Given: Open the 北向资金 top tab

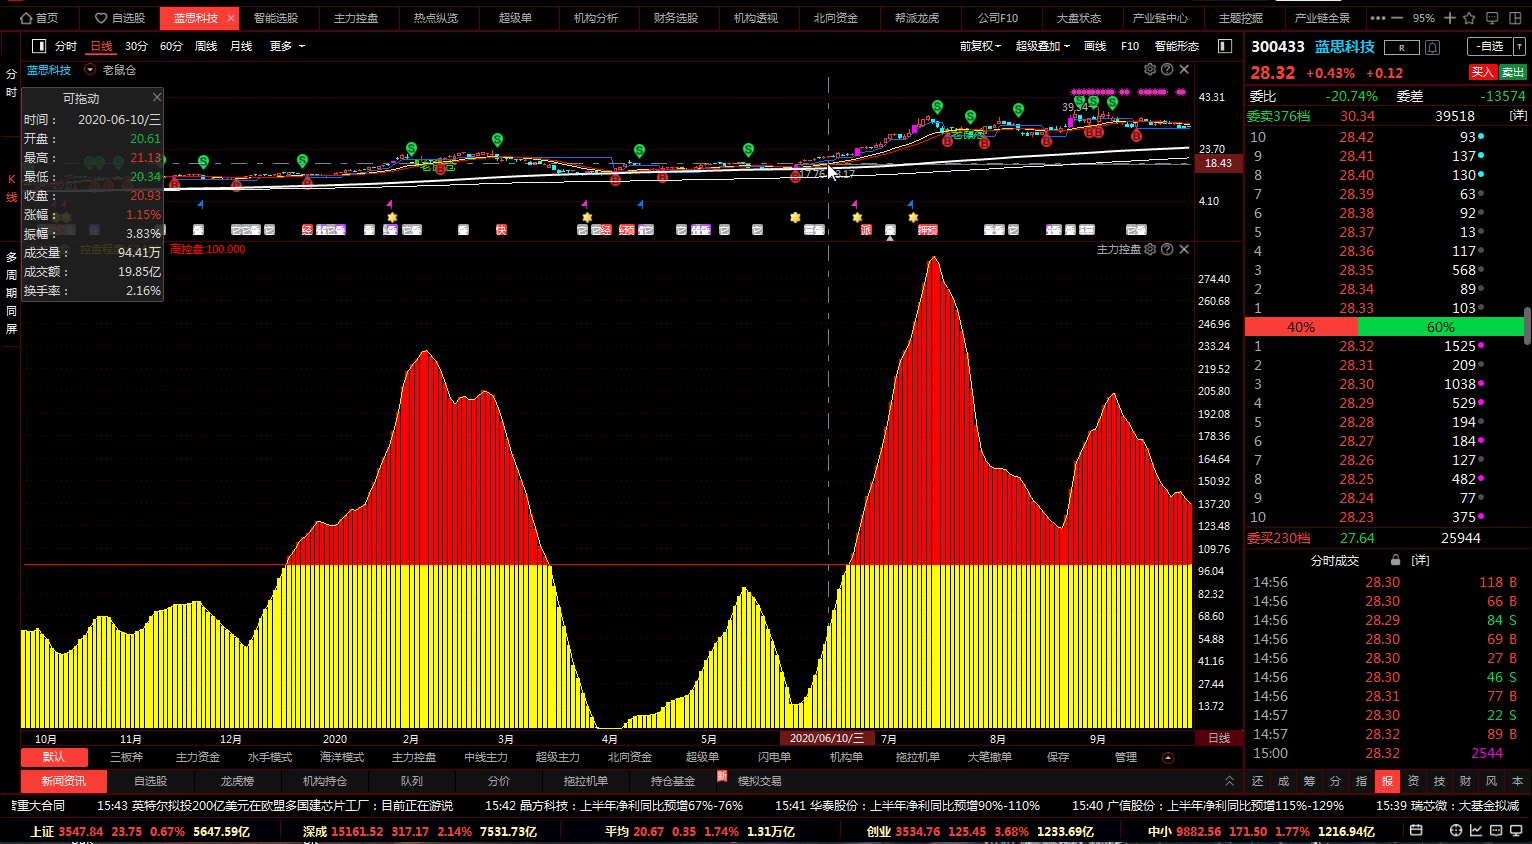Looking at the screenshot, I should coord(836,18).
